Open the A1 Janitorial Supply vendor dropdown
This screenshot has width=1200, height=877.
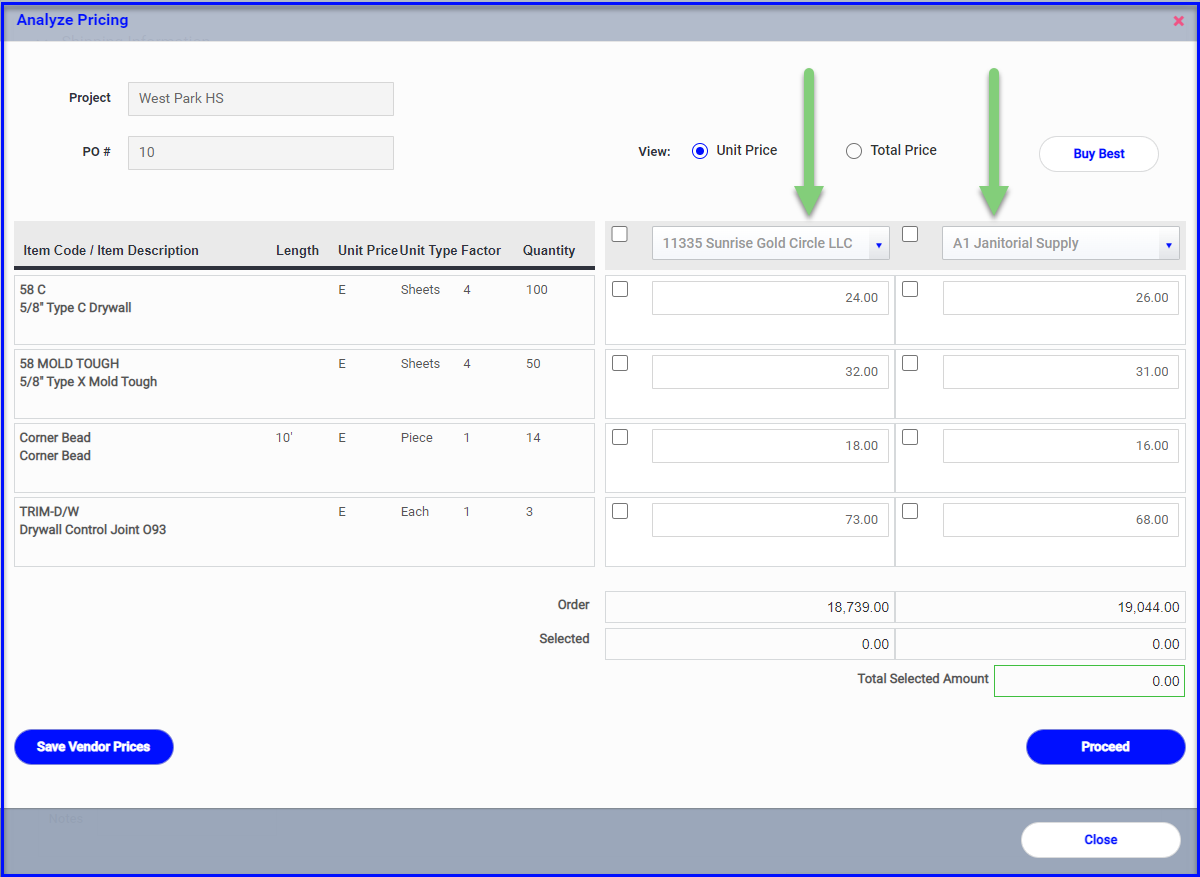click(x=1060, y=243)
